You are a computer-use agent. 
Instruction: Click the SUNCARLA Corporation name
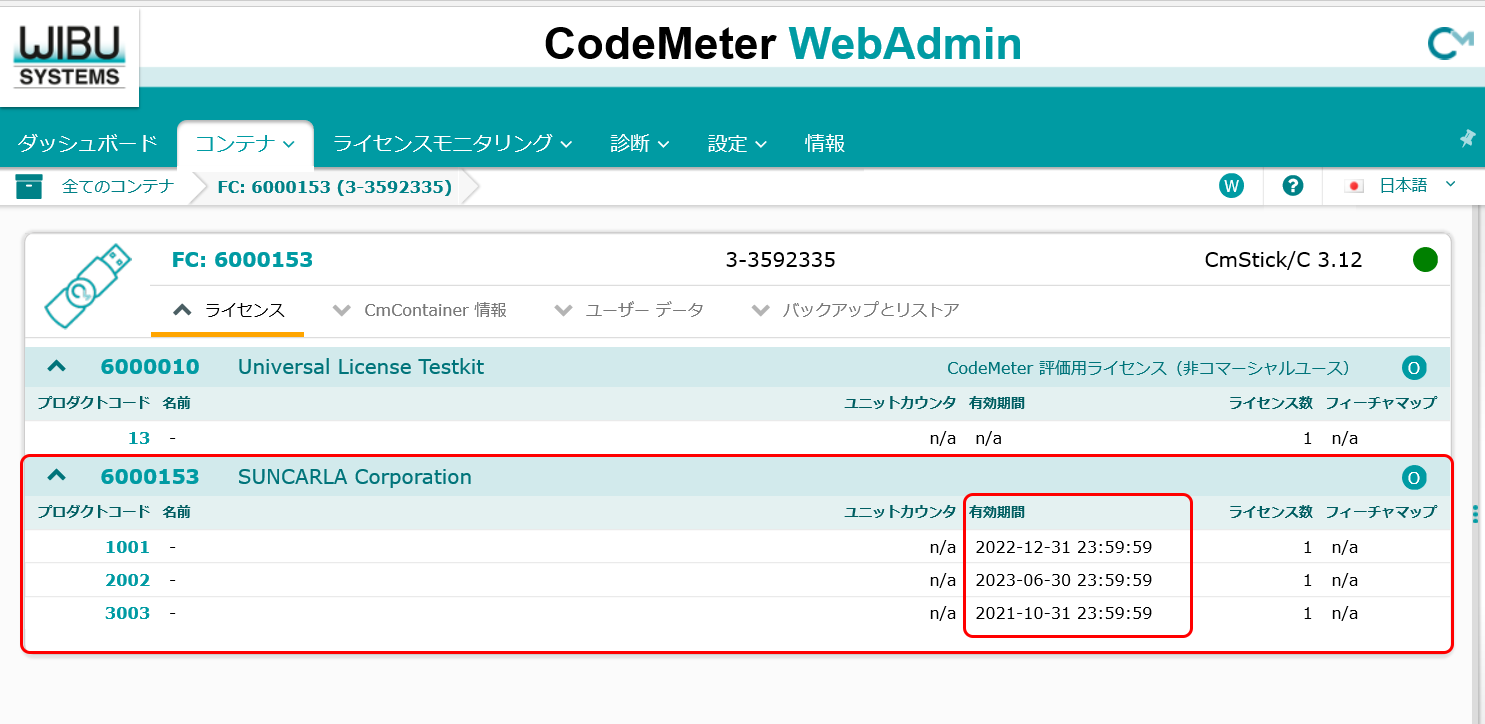(355, 477)
